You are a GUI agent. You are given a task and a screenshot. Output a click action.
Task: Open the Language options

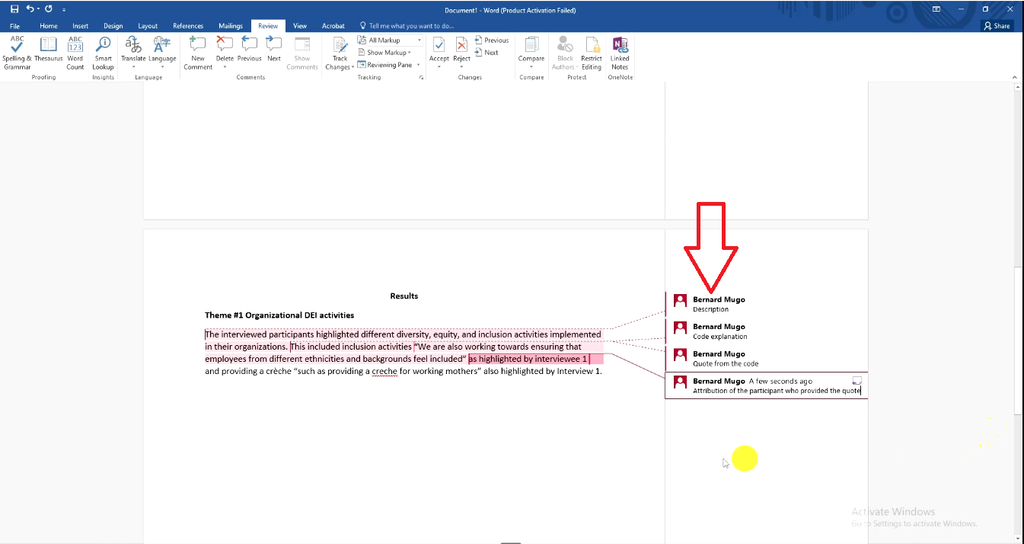tap(162, 54)
